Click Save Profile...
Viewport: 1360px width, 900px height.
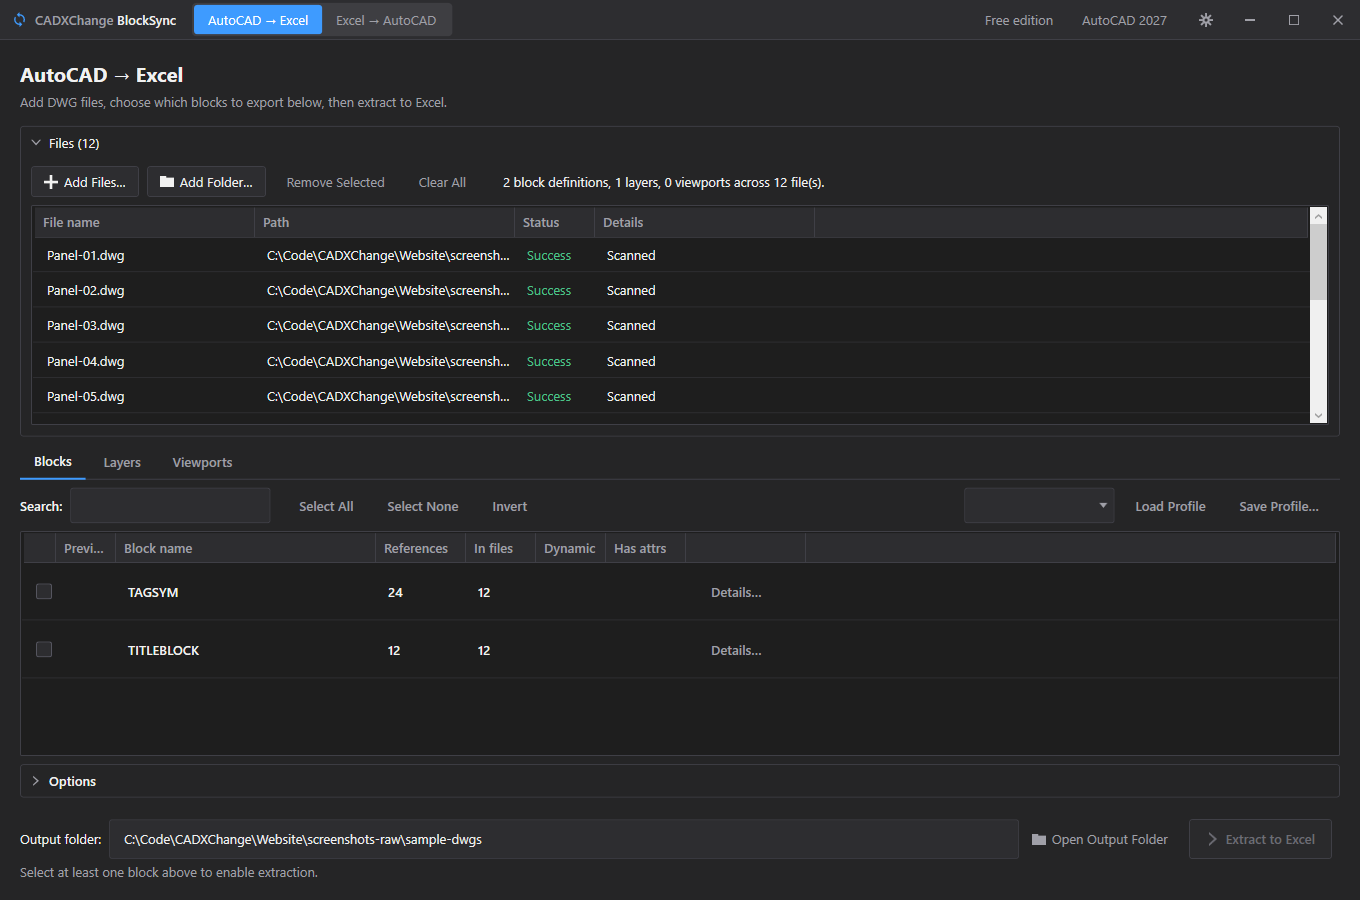pos(1279,506)
